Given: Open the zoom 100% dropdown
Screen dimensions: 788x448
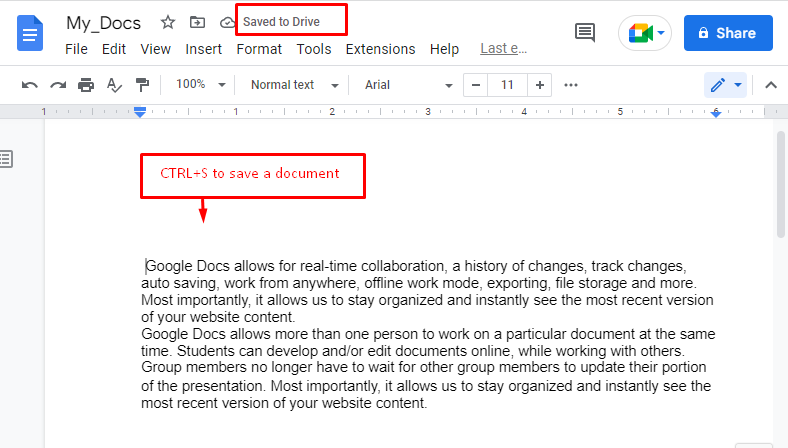Looking at the screenshot, I should [x=200, y=84].
